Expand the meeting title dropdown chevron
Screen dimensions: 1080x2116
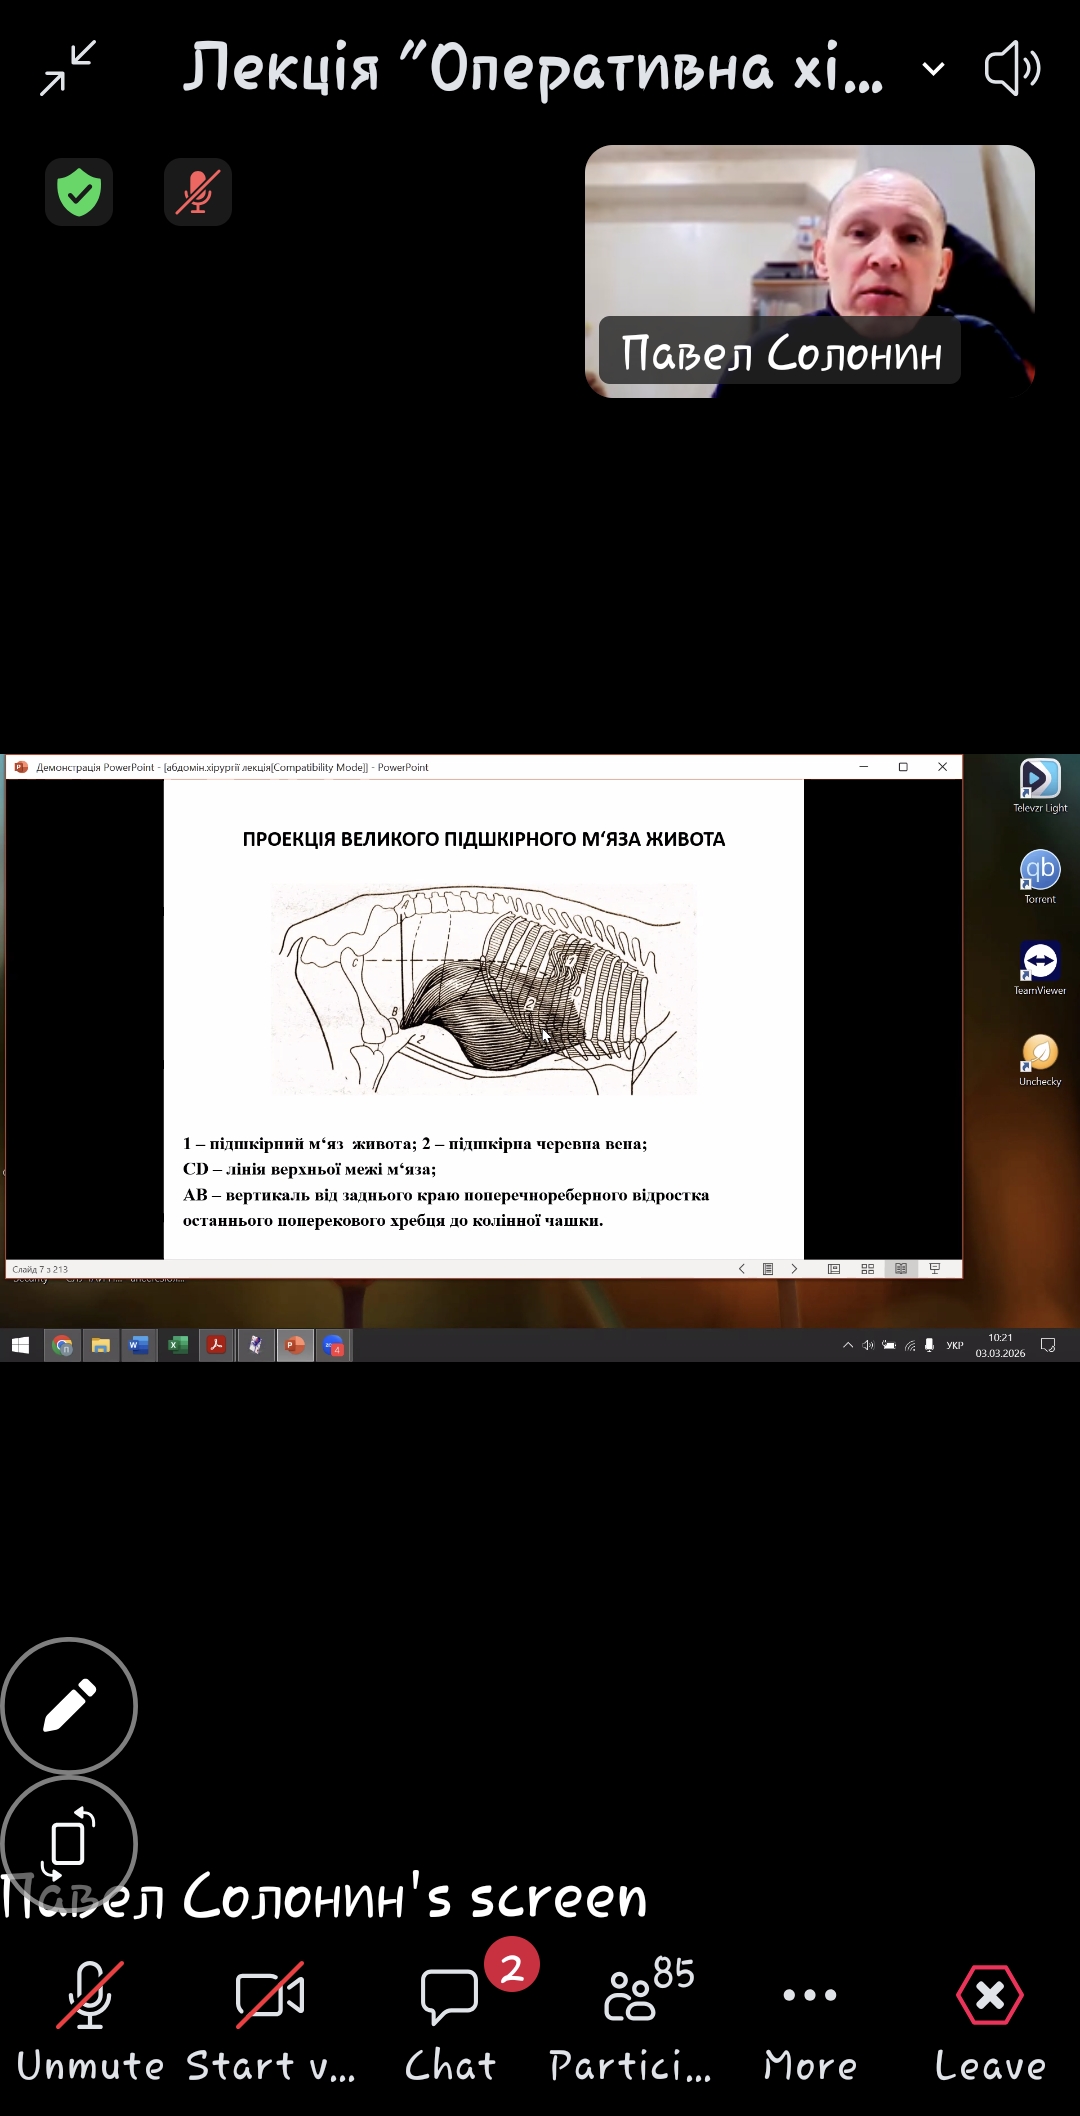[x=932, y=69]
